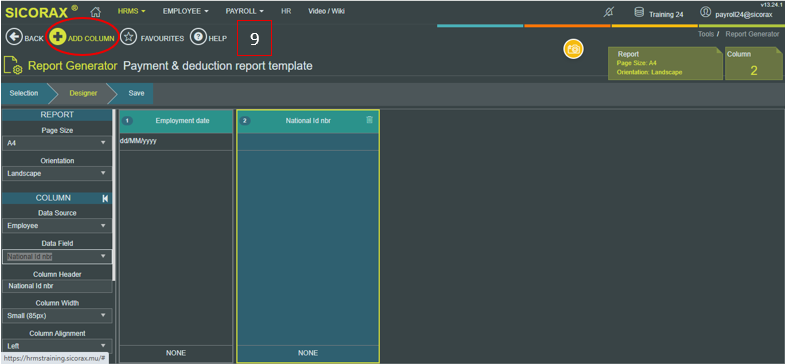Open the Data Source dropdown

pos(57,226)
